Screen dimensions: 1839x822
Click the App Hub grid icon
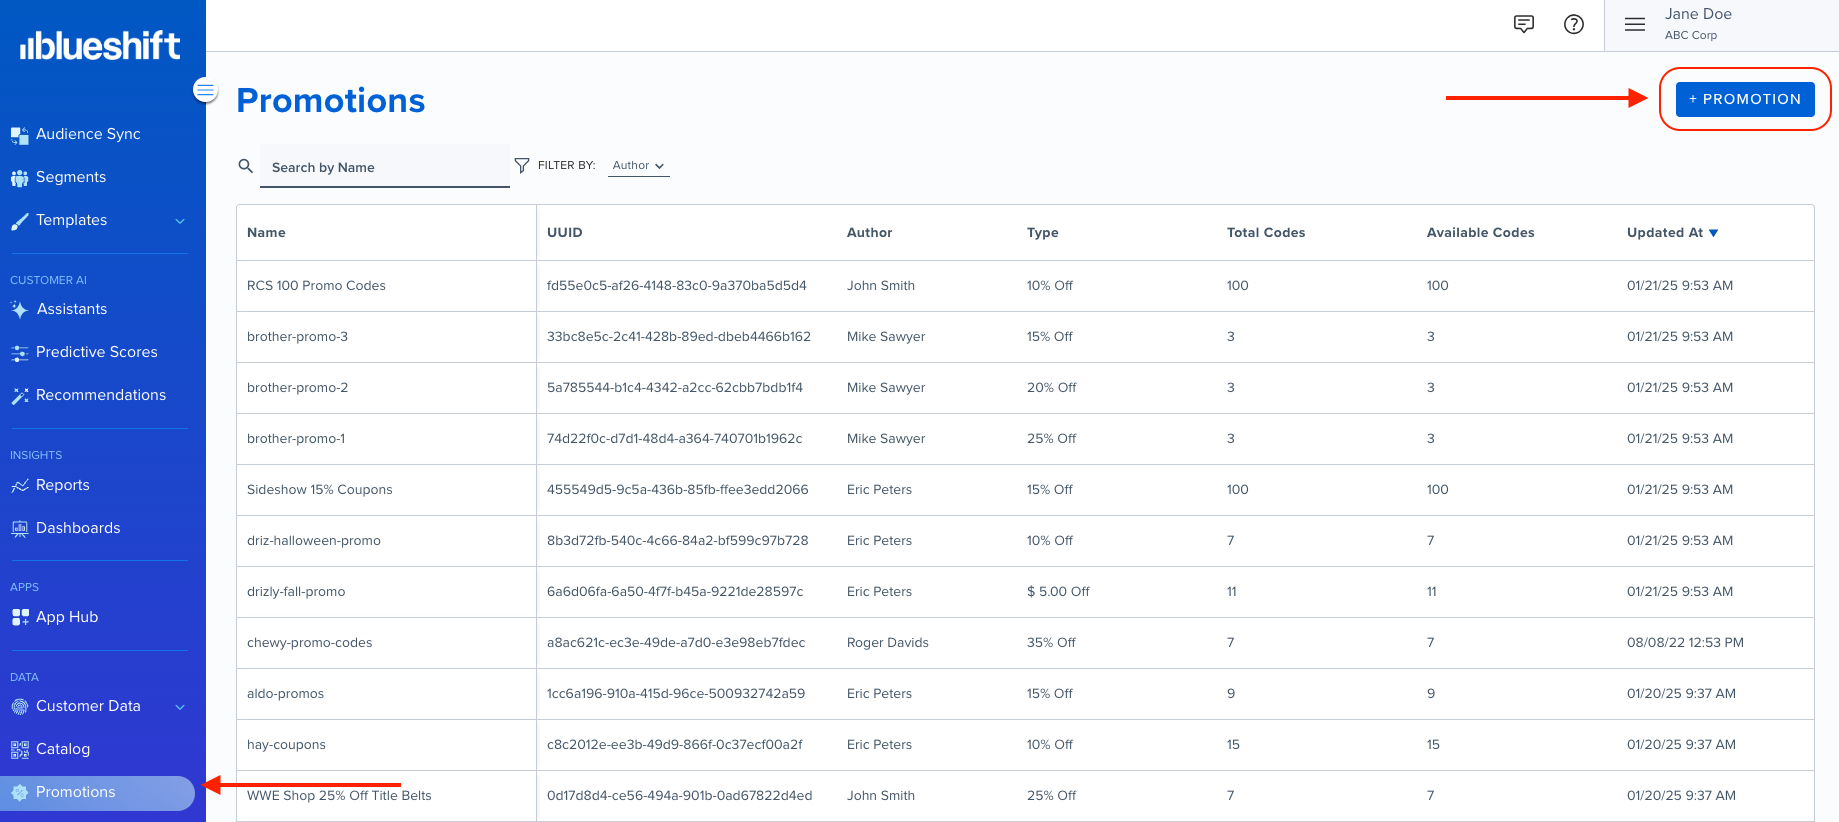[19, 618]
